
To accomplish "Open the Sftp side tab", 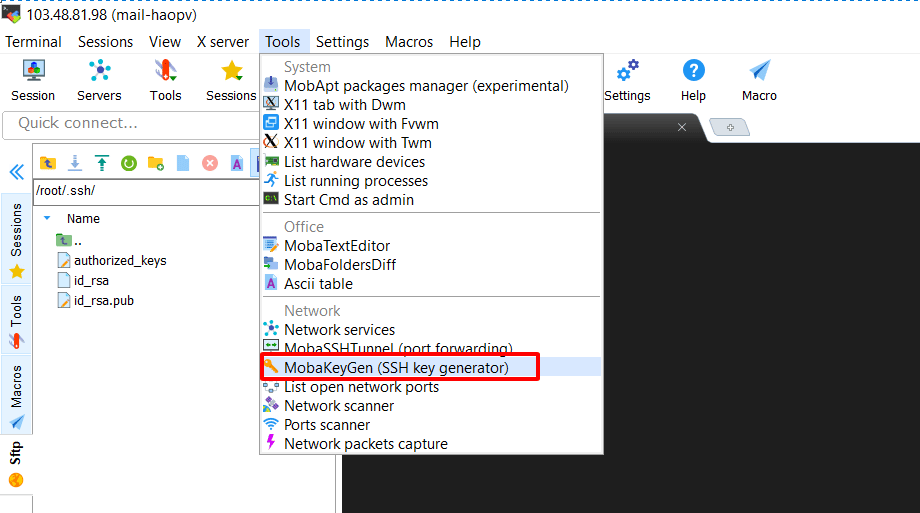I will pyautogui.click(x=16, y=464).
